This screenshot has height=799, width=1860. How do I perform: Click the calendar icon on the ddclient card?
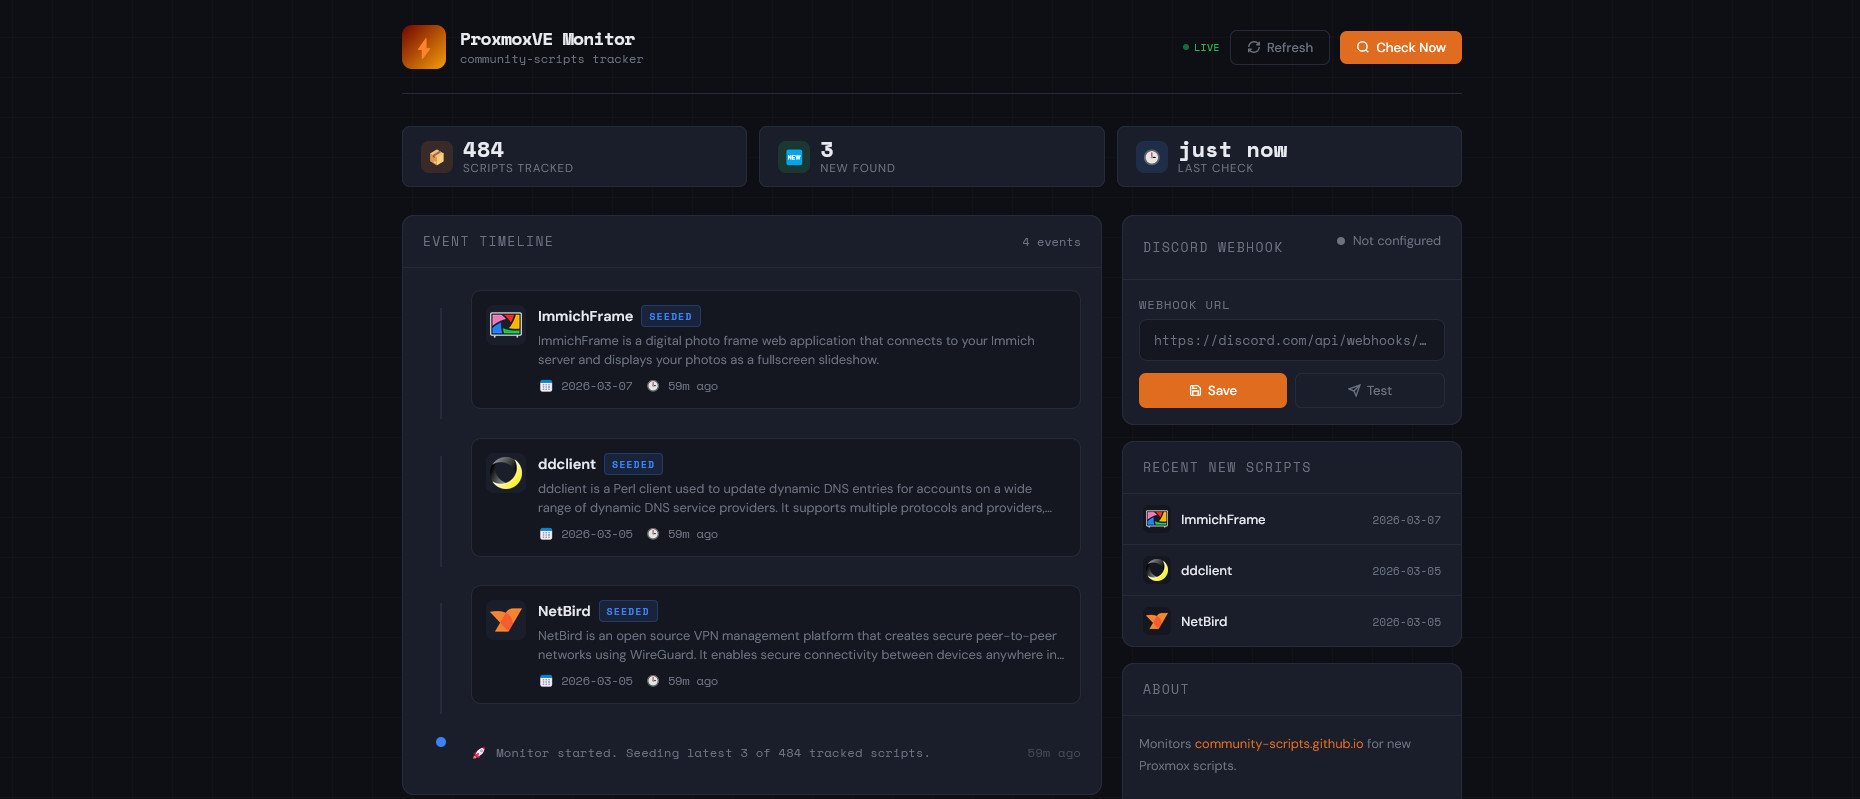[546, 534]
